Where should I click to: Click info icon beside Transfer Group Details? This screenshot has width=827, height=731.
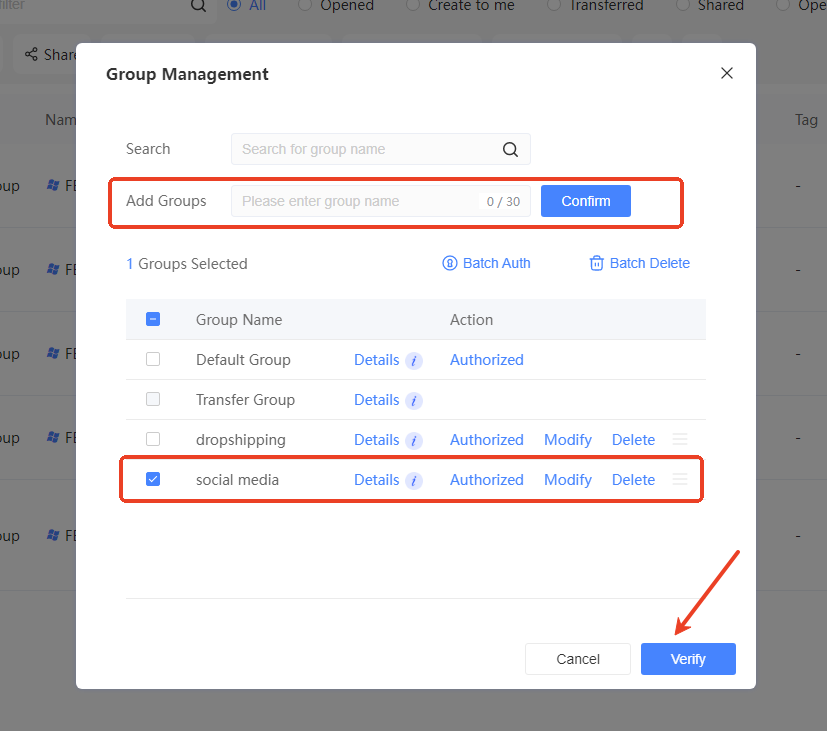(x=414, y=401)
